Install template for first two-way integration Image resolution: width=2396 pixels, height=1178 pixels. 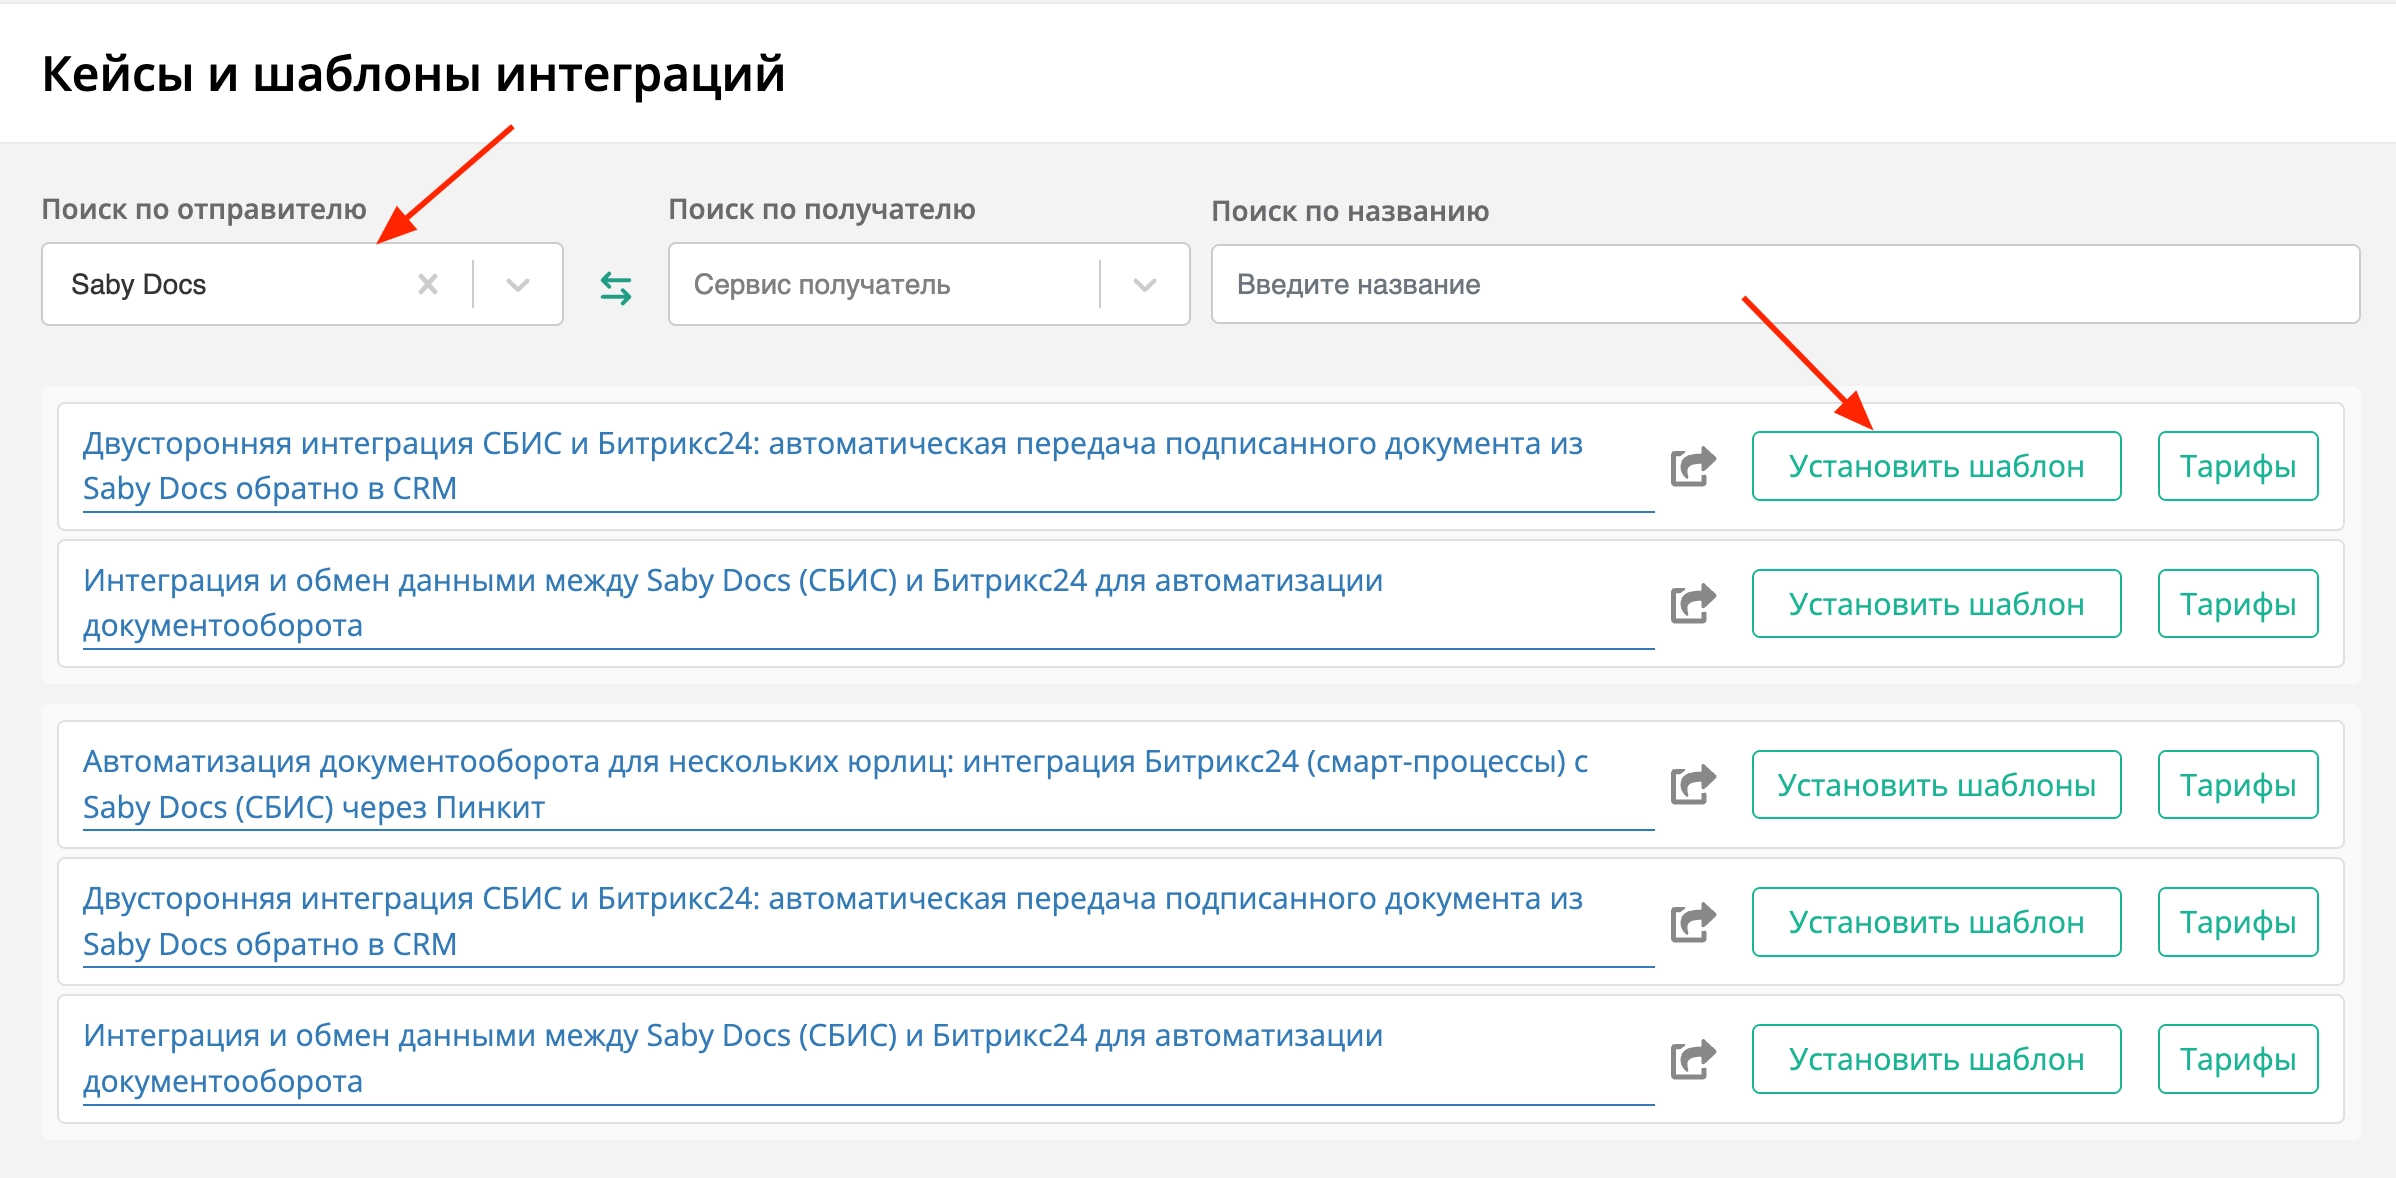[x=1935, y=467]
